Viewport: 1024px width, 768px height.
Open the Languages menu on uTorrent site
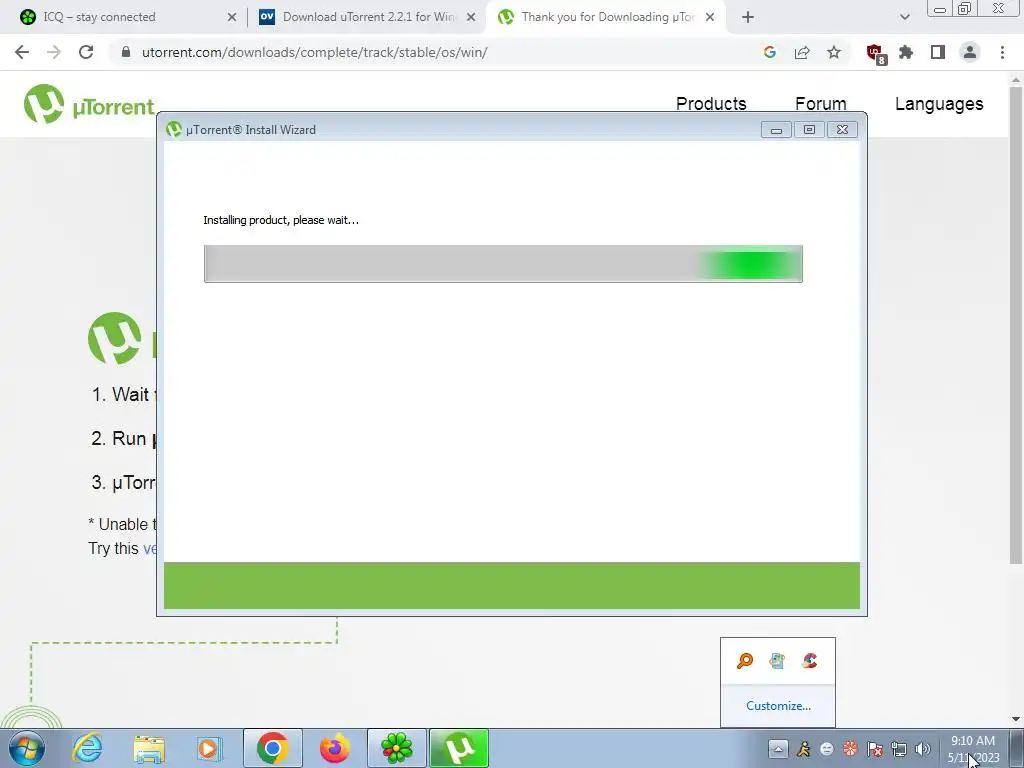pos(939,104)
